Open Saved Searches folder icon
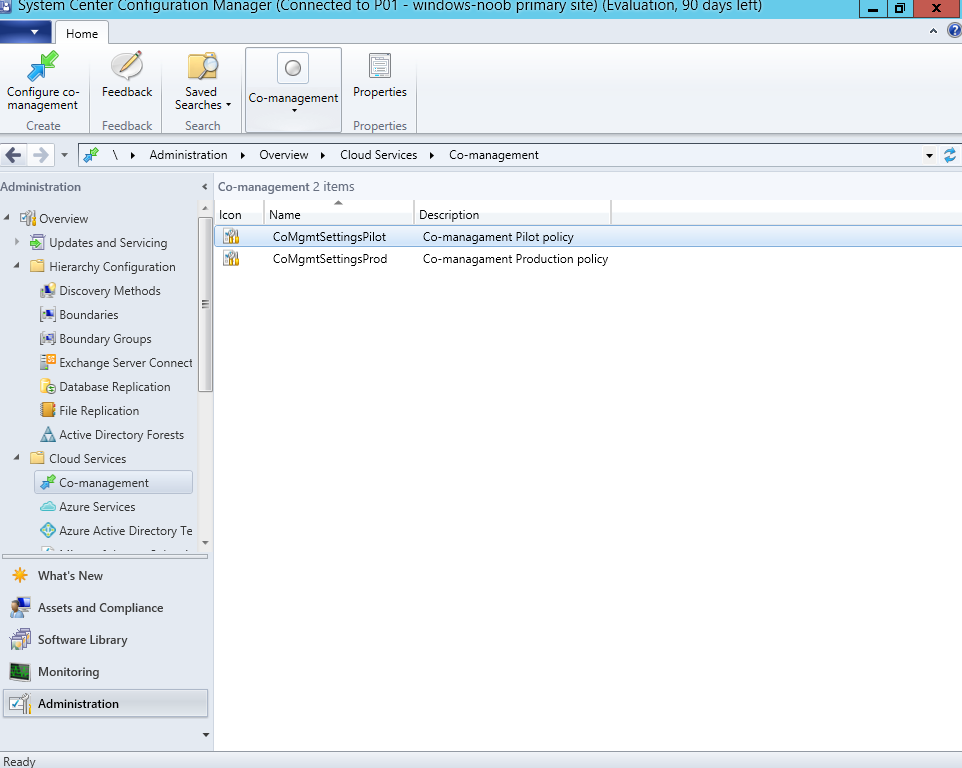 point(202,66)
